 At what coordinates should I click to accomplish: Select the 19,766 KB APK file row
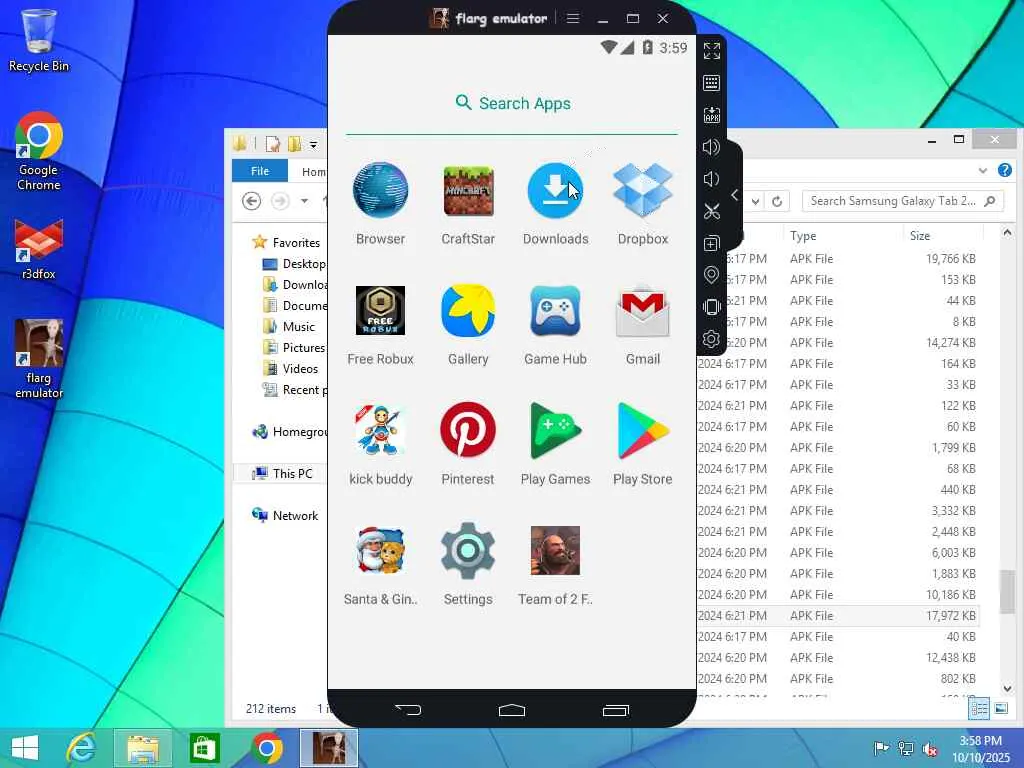tap(839, 259)
